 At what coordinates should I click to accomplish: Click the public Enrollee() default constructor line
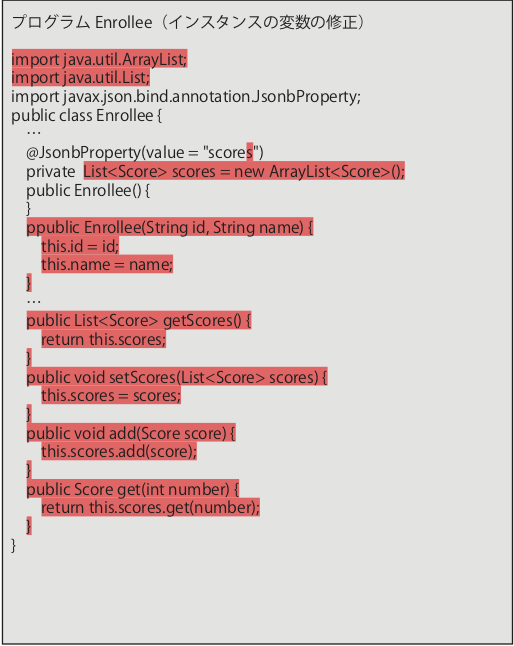tap(88, 190)
